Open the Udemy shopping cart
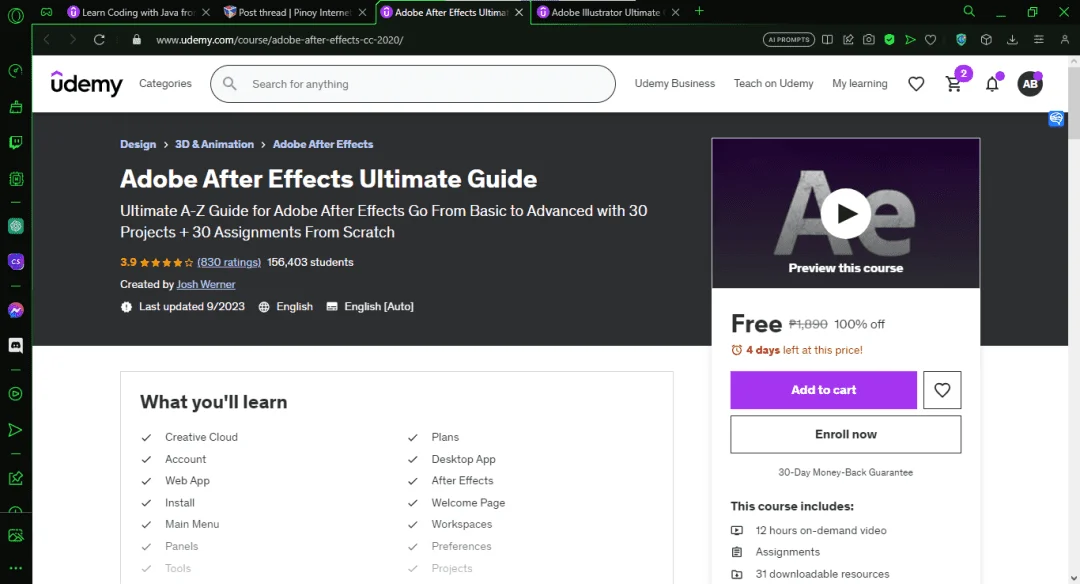Image resolution: width=1080 pixels, height=584 pixels. pos(954,84)
